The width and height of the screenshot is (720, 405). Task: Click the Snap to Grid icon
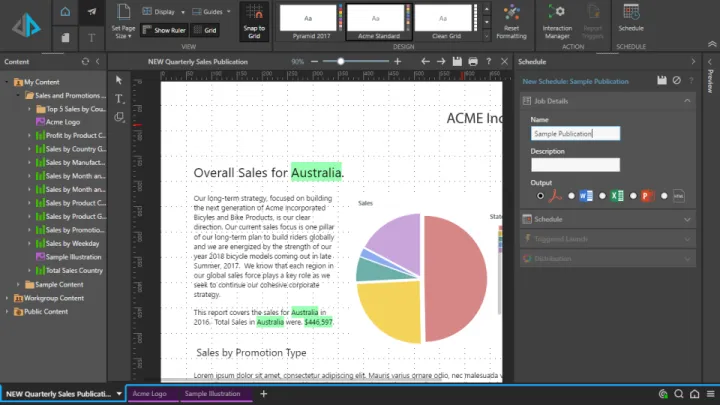click(x=253, y=22)
